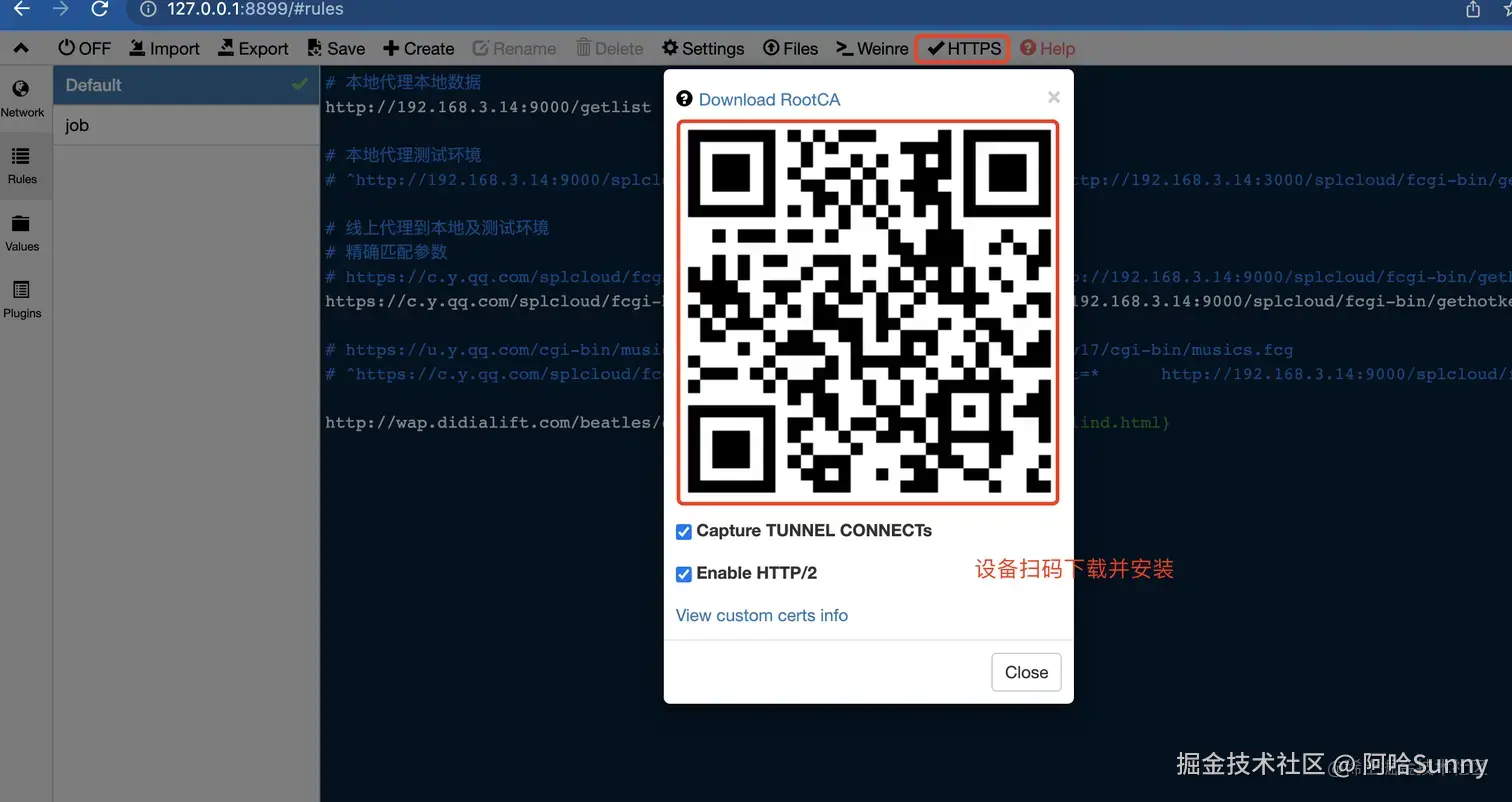The height and width of the screenshot is (802, 1512).
Task: Click the RootCA QR code image
Action: 868,312
